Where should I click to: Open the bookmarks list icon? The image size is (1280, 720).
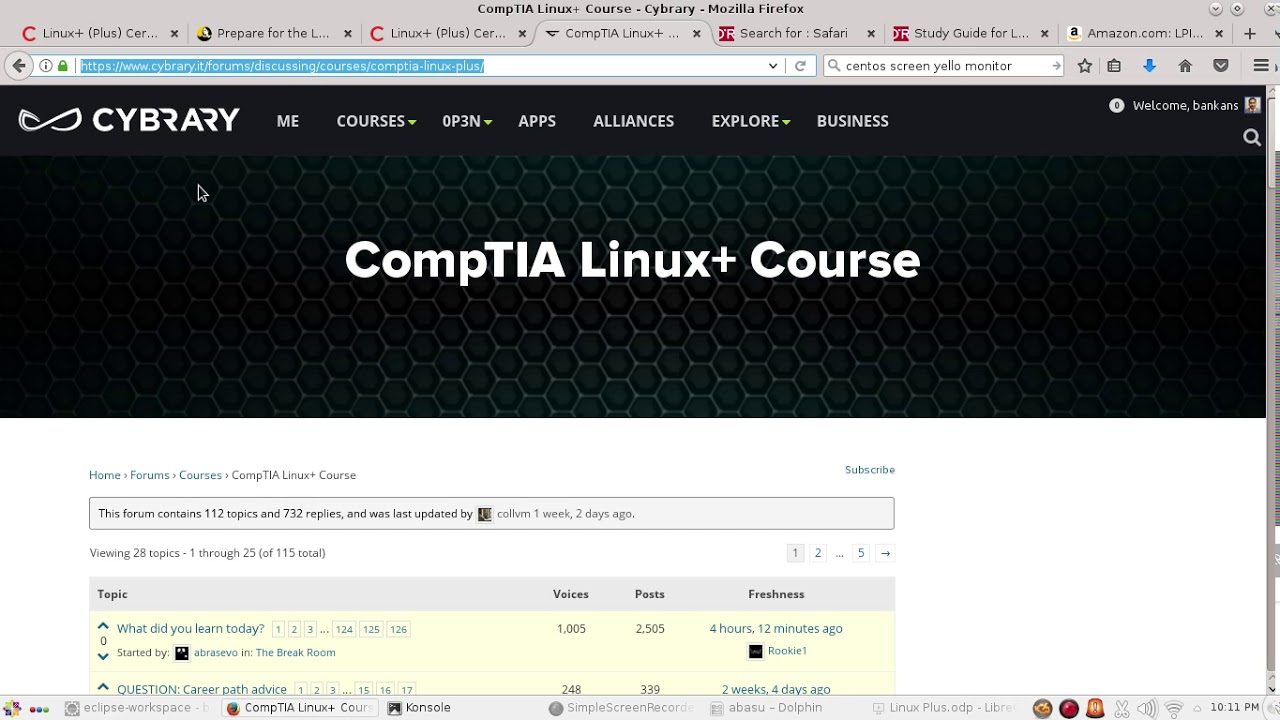1114,66
